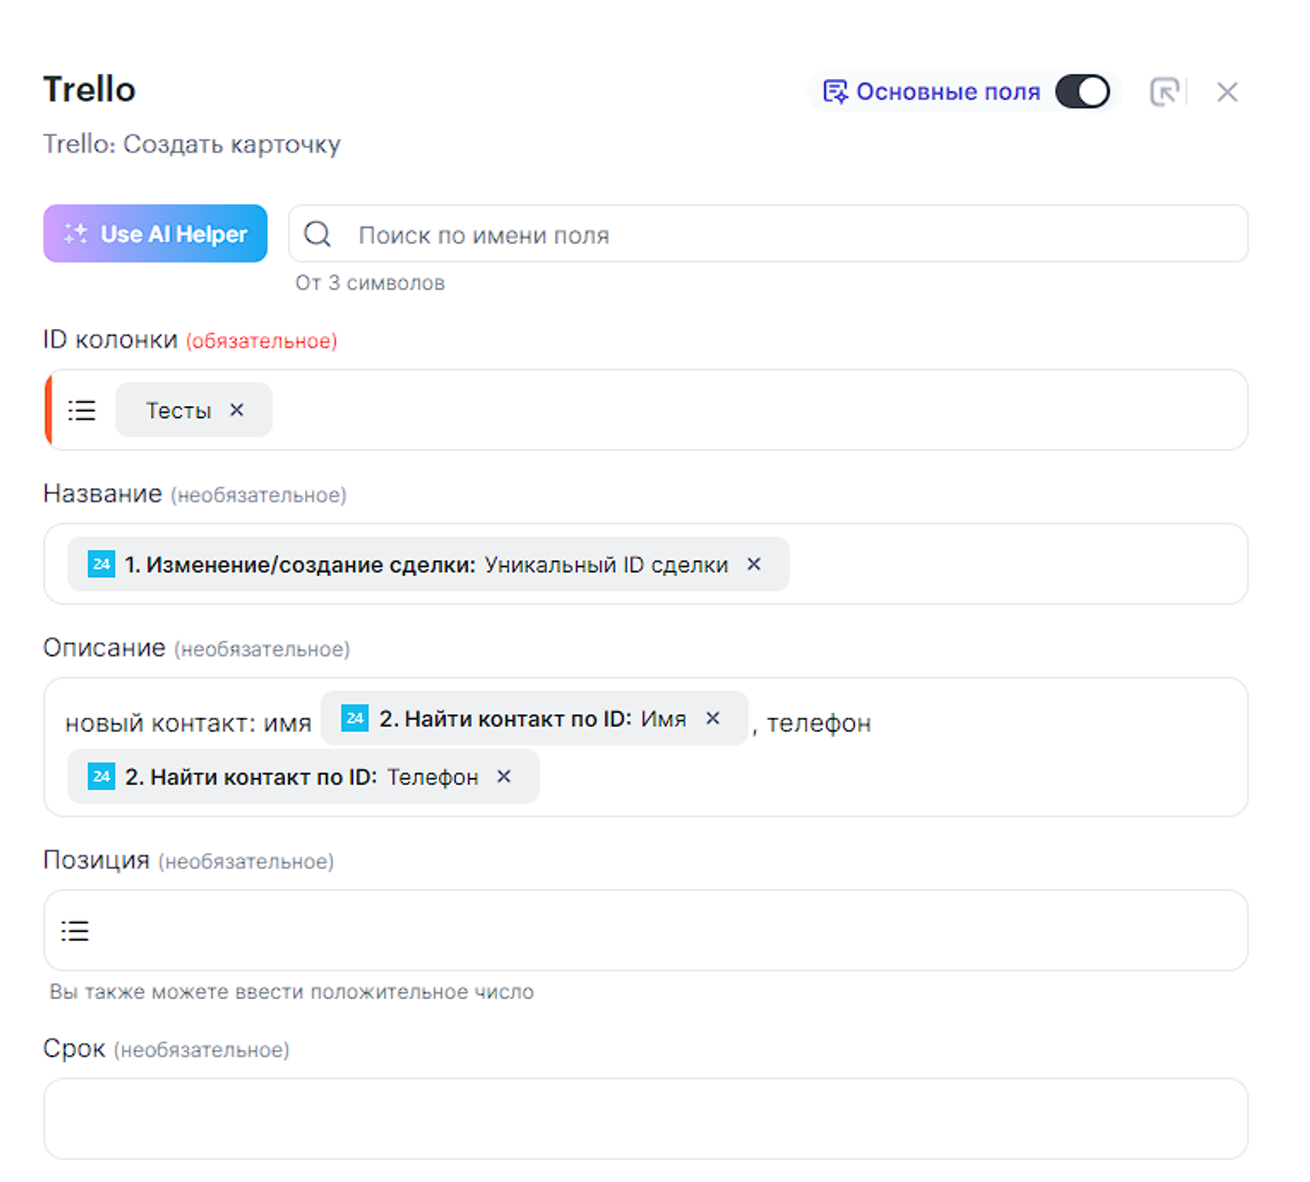Open the ID колонки list dropdown icon

[82, 410]
